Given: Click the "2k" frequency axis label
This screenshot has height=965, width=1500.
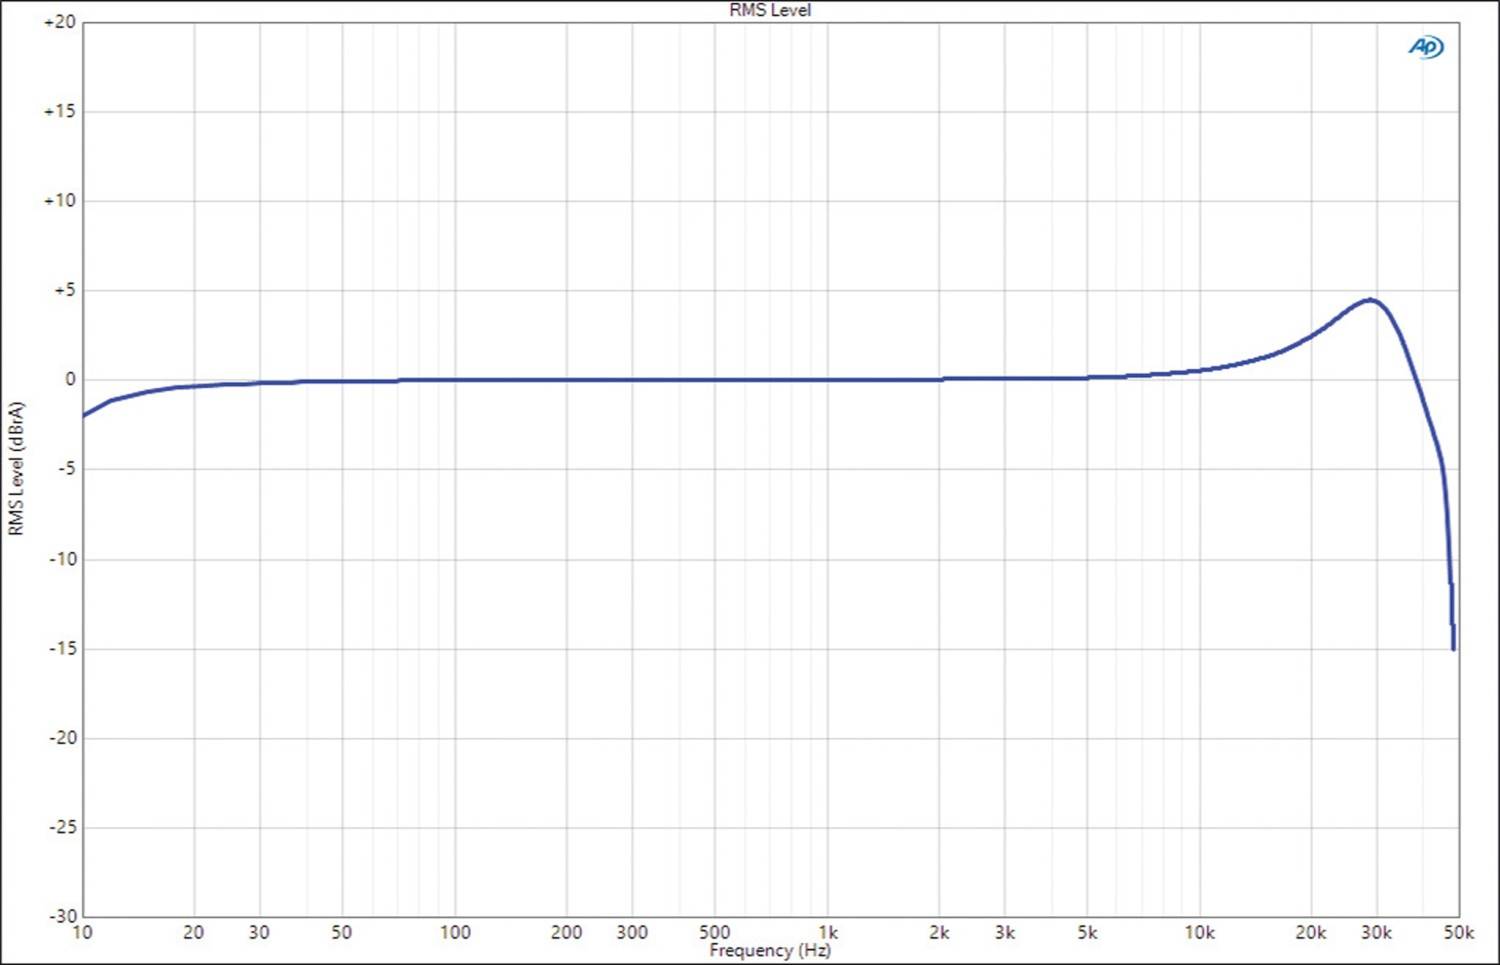Looking at the screenshot, I should 939,932.
